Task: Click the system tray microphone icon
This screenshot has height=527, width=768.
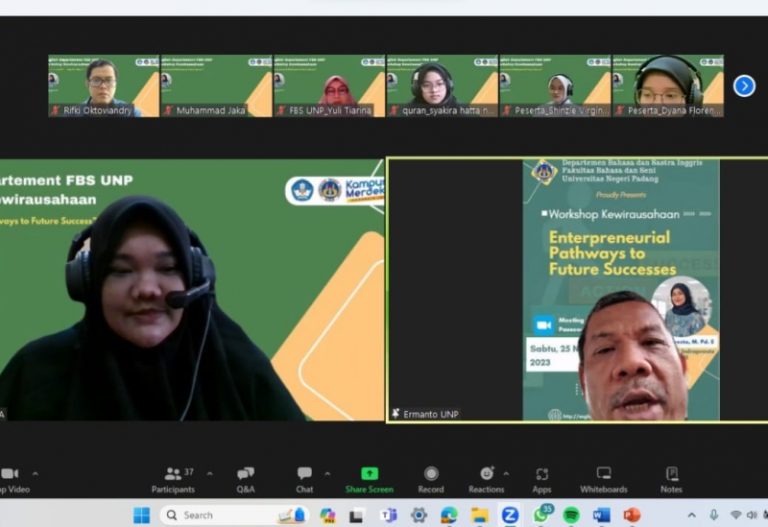Action: point(714,515)
